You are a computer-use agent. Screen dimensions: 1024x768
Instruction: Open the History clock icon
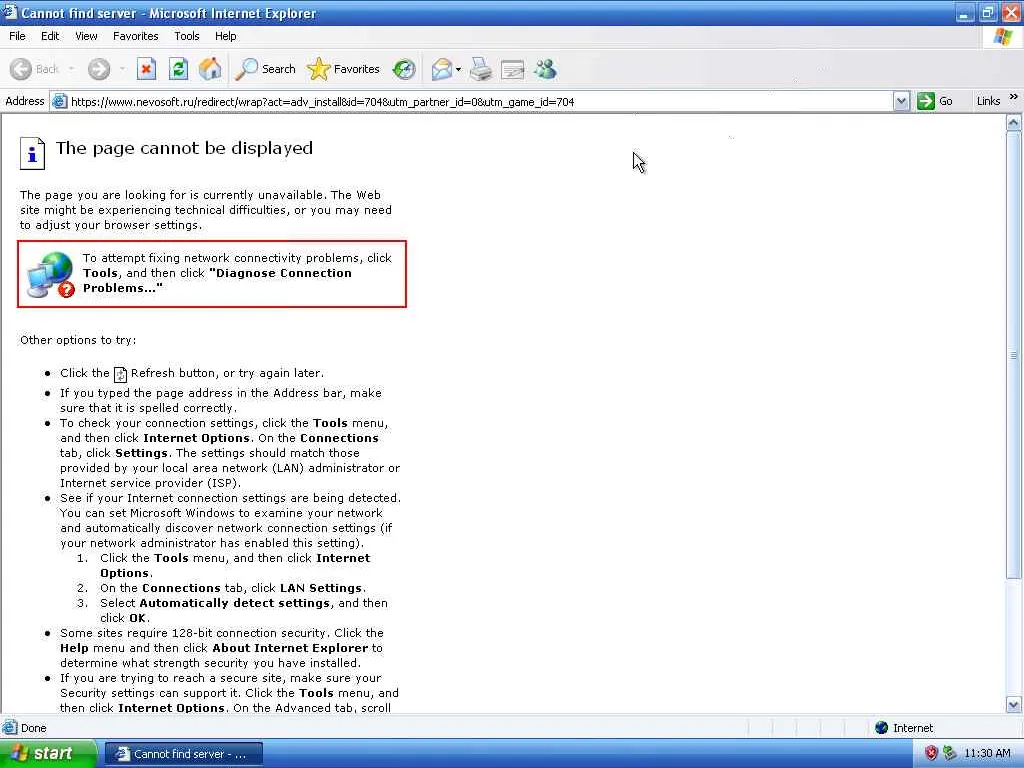tap(404, 69)
